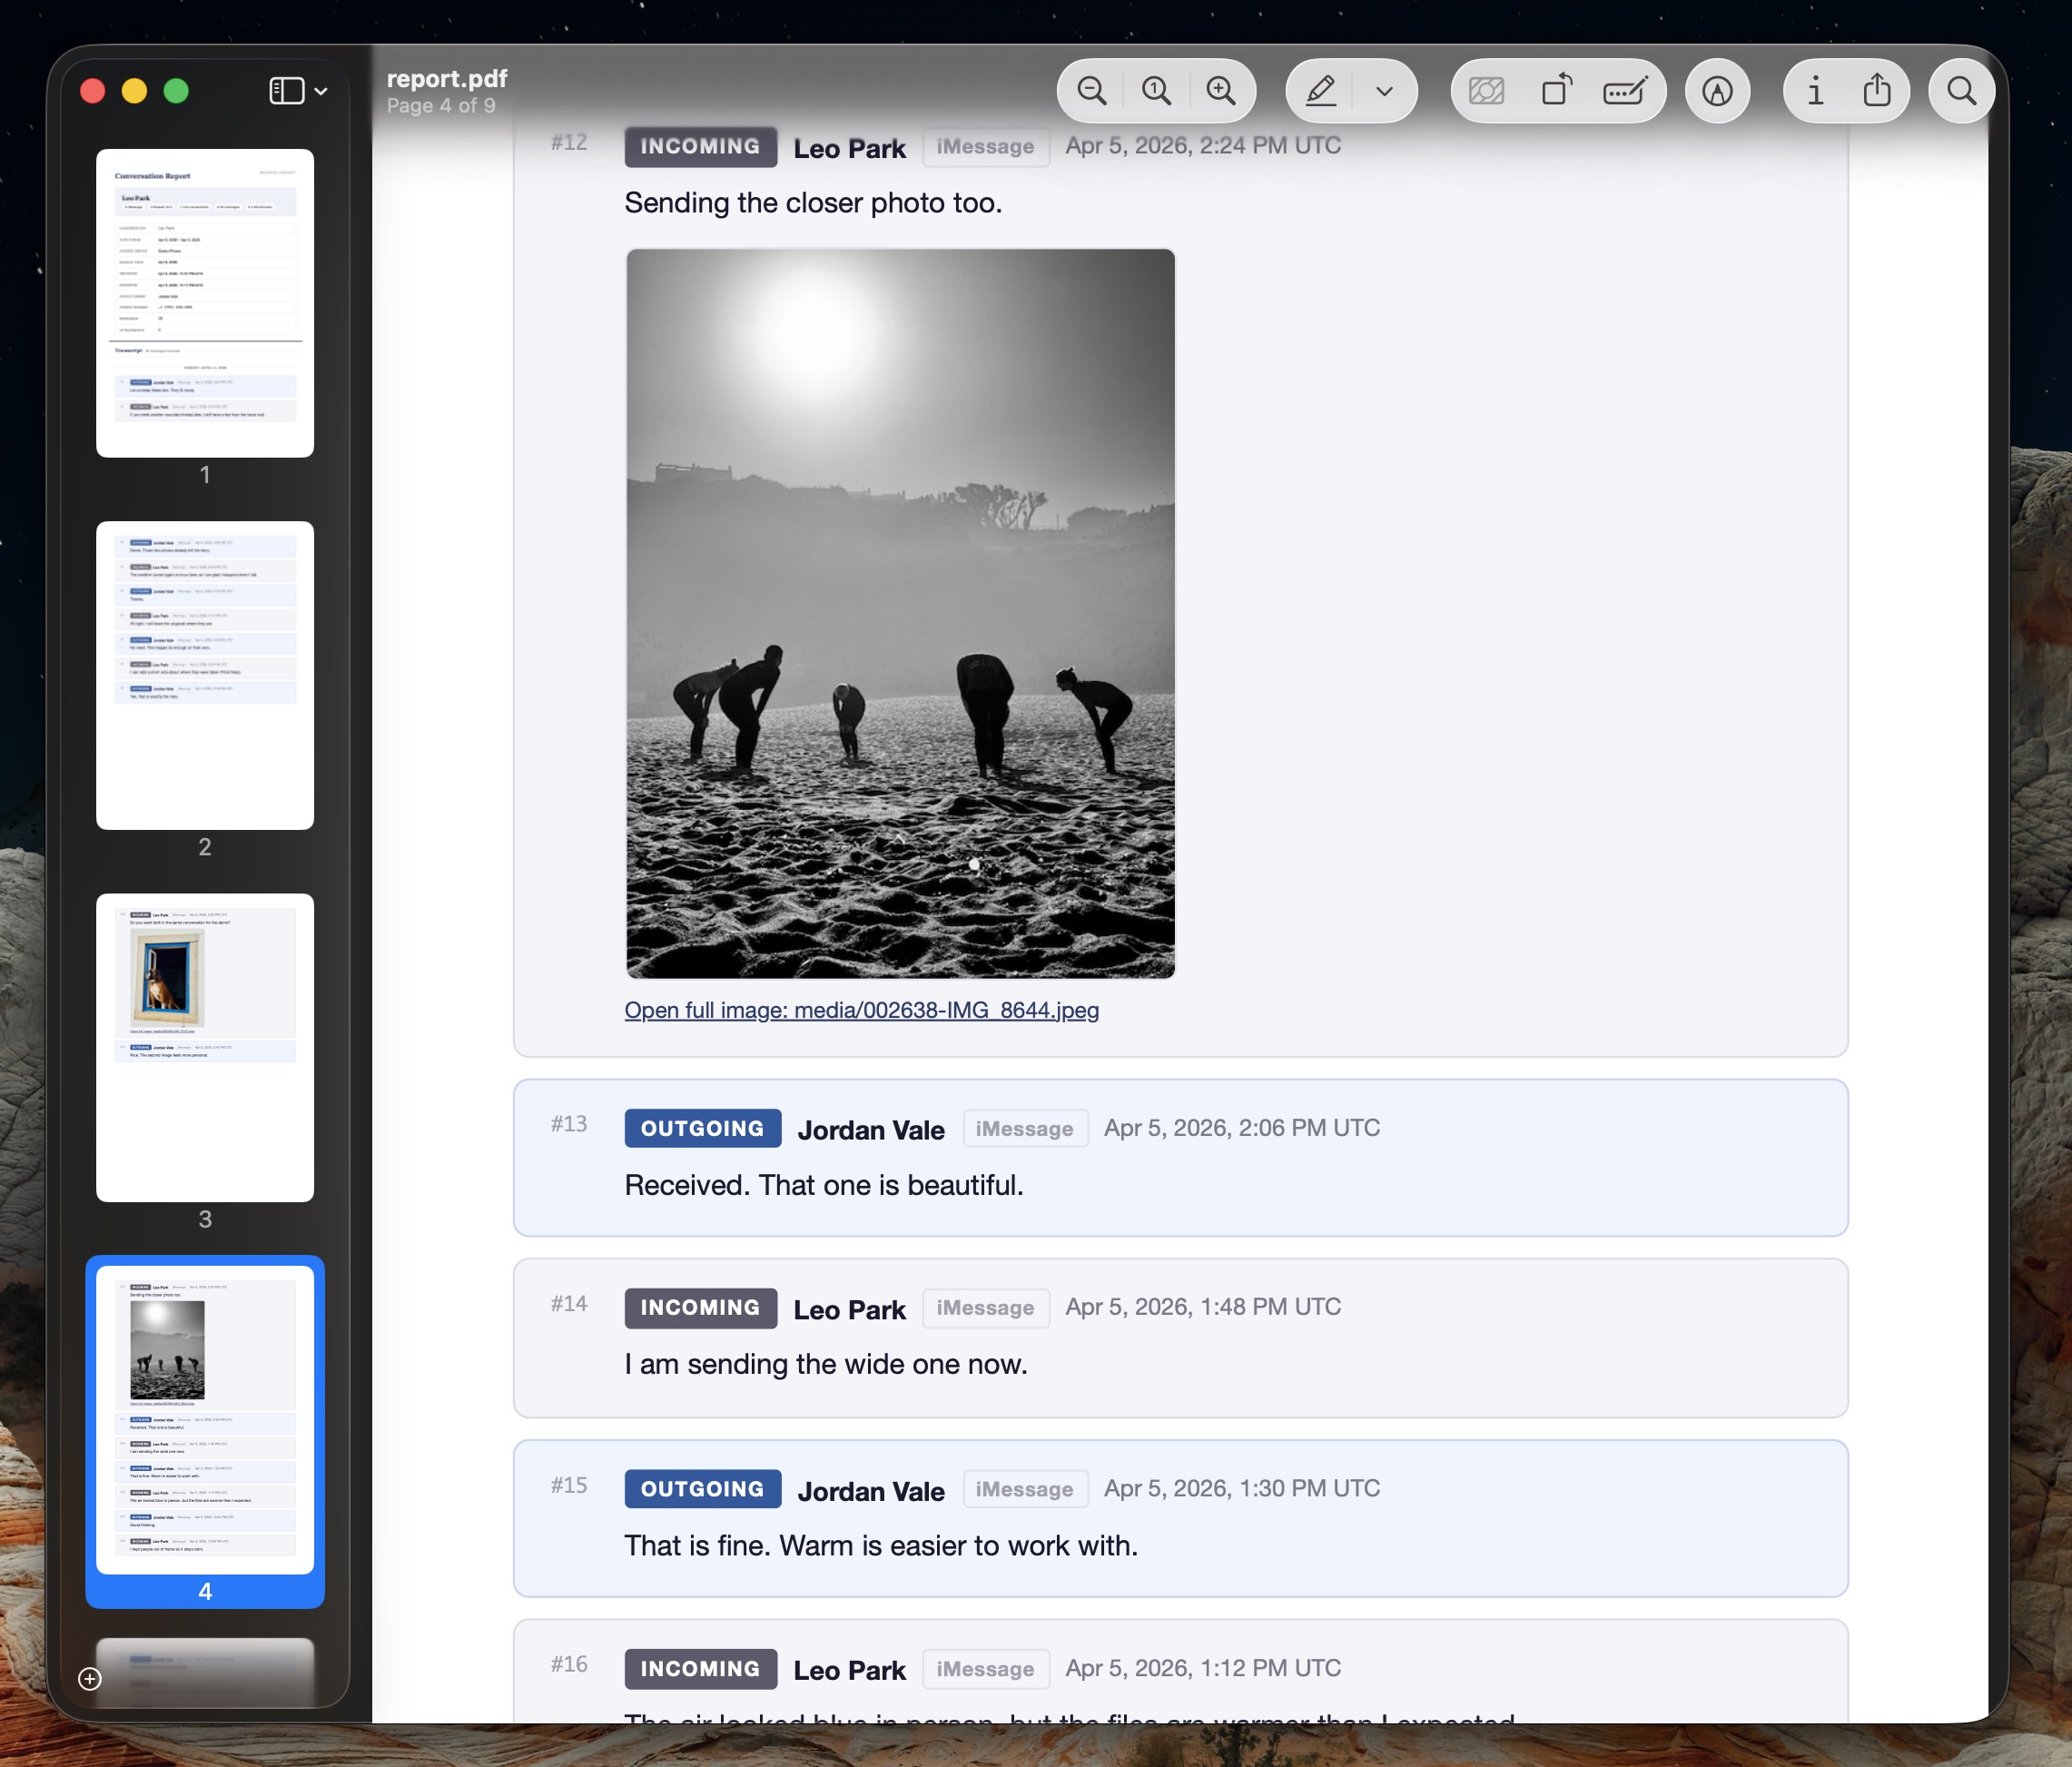The width and height of the screenshot is (2072, 1767).
Task: Click the Share icon
Action: click(1877, 91)
